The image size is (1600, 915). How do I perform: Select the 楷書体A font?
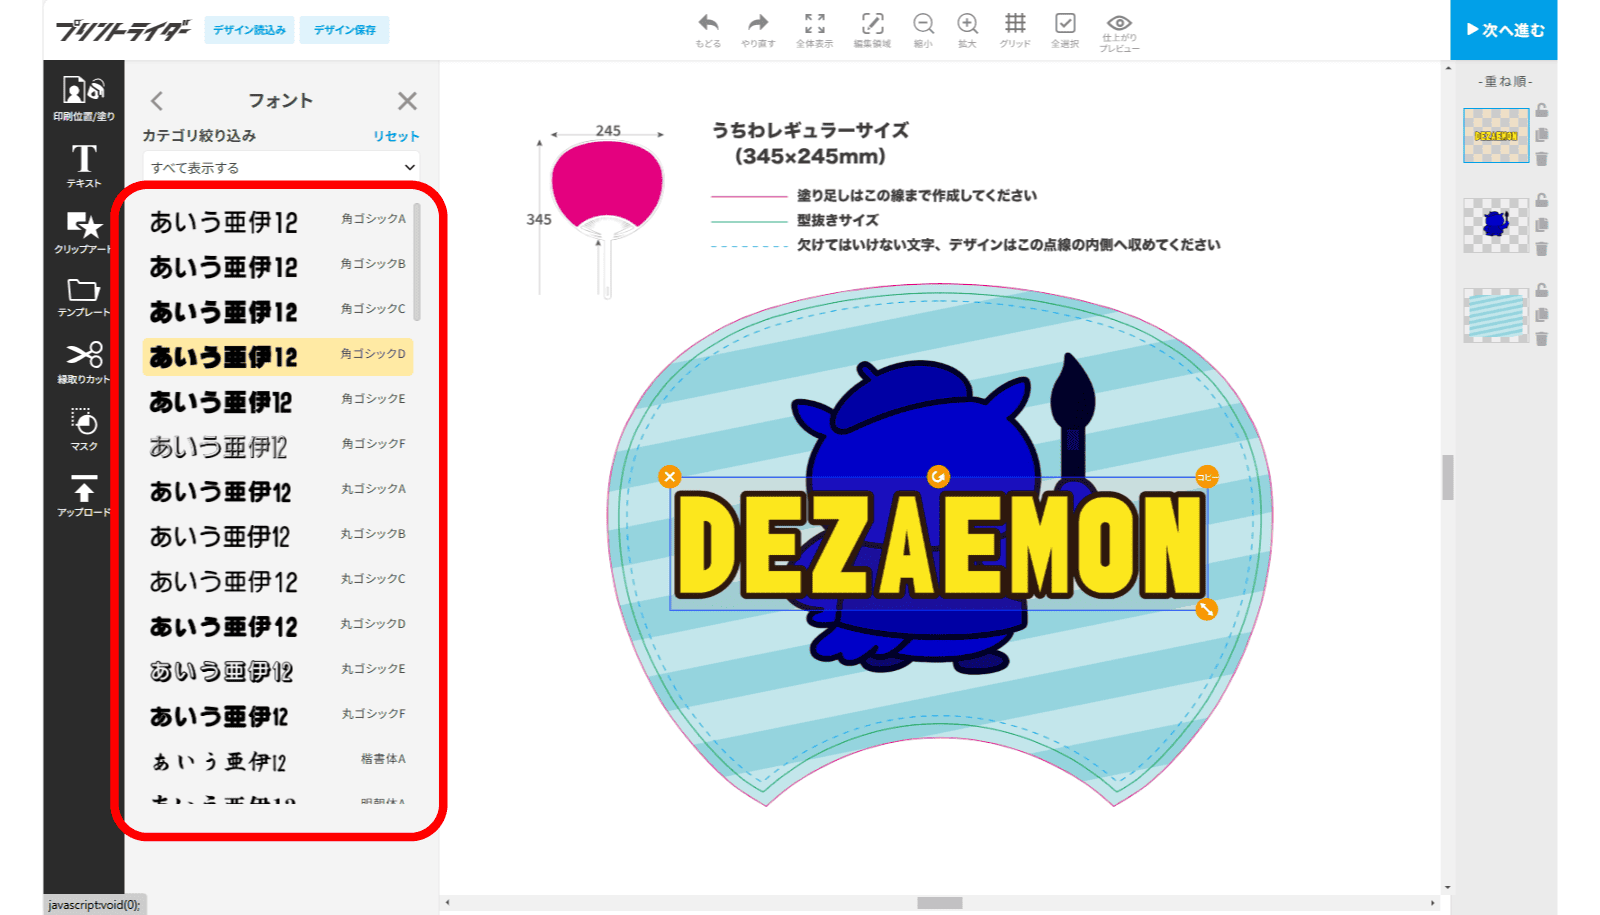click(x=278, y=761)
